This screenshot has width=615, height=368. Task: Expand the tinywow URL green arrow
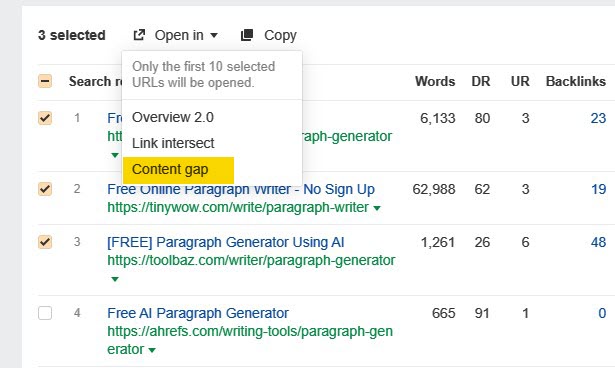click(377, 208)
